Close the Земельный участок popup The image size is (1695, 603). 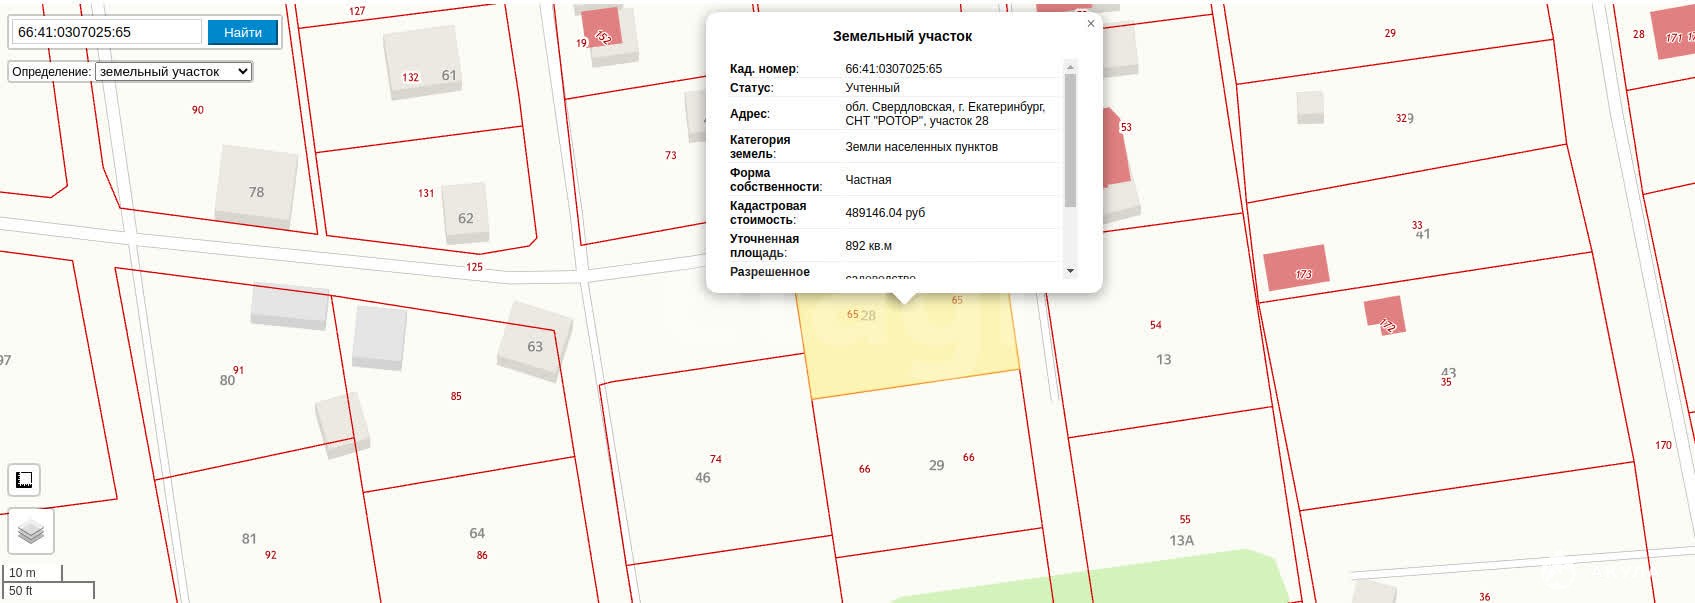[x=1090, y=23]
